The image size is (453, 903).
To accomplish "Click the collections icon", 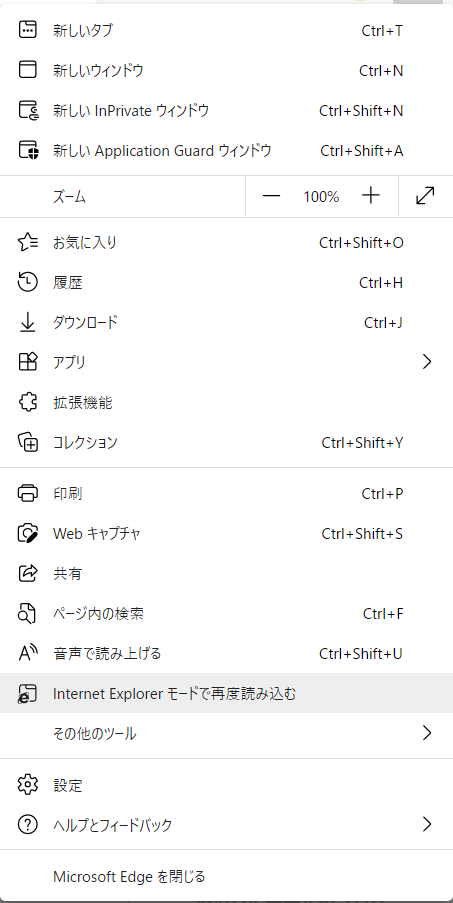I will (28, 442).
